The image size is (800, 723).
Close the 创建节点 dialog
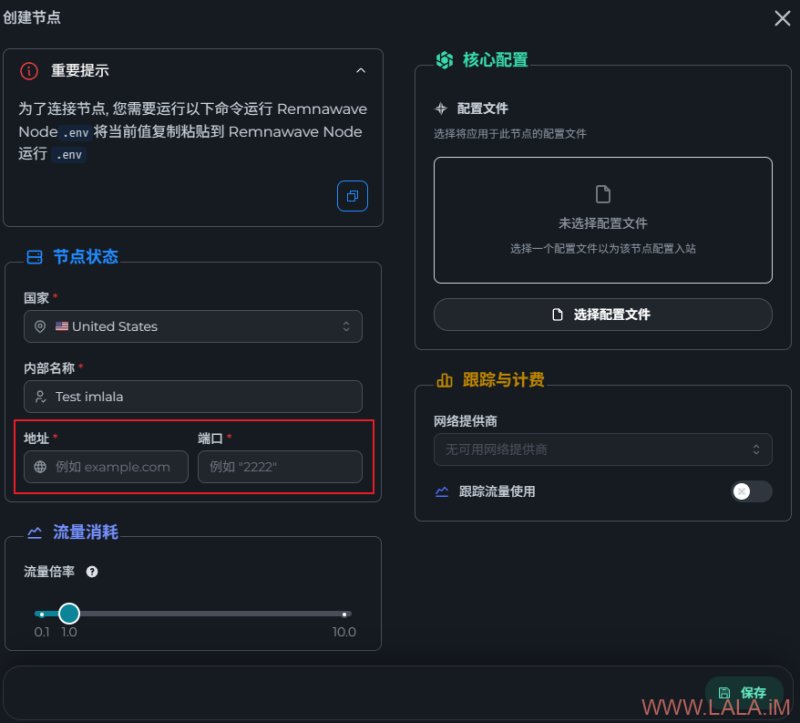(782, 18)
